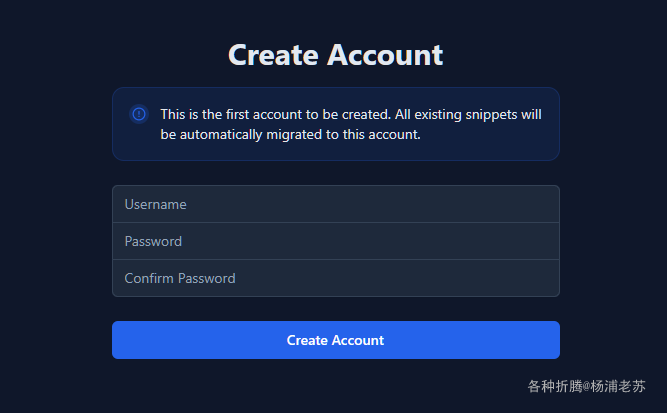Click the 'Confirm Password' placeholder text

(x=180, y=279)
